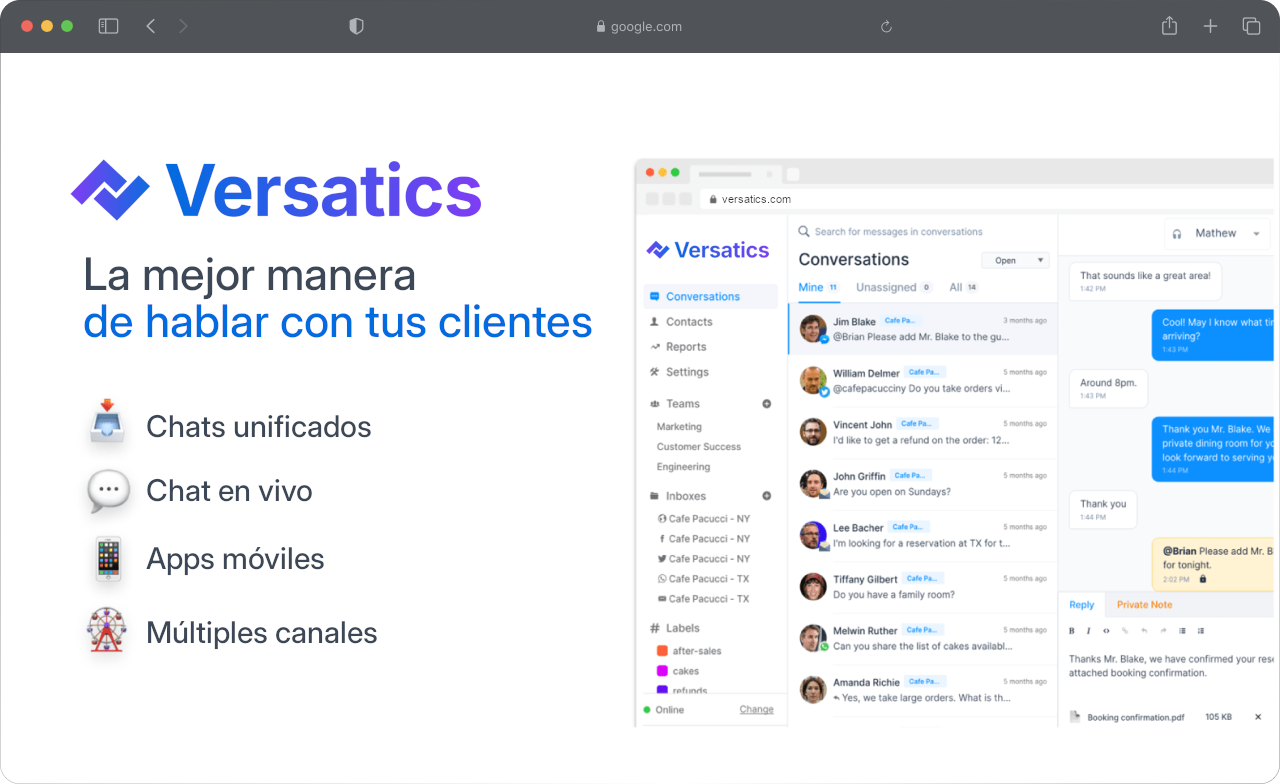This screenshot has width=1280, height=784.
Task: Click the refunds label color swatch
Action: pos(662,690)
